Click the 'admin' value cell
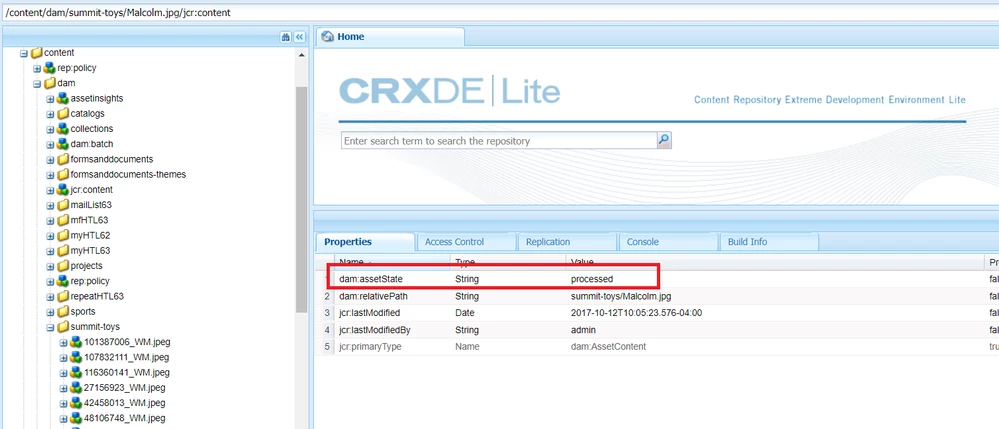The width and height of the screenshot is (999, 429). pos(584,330)
